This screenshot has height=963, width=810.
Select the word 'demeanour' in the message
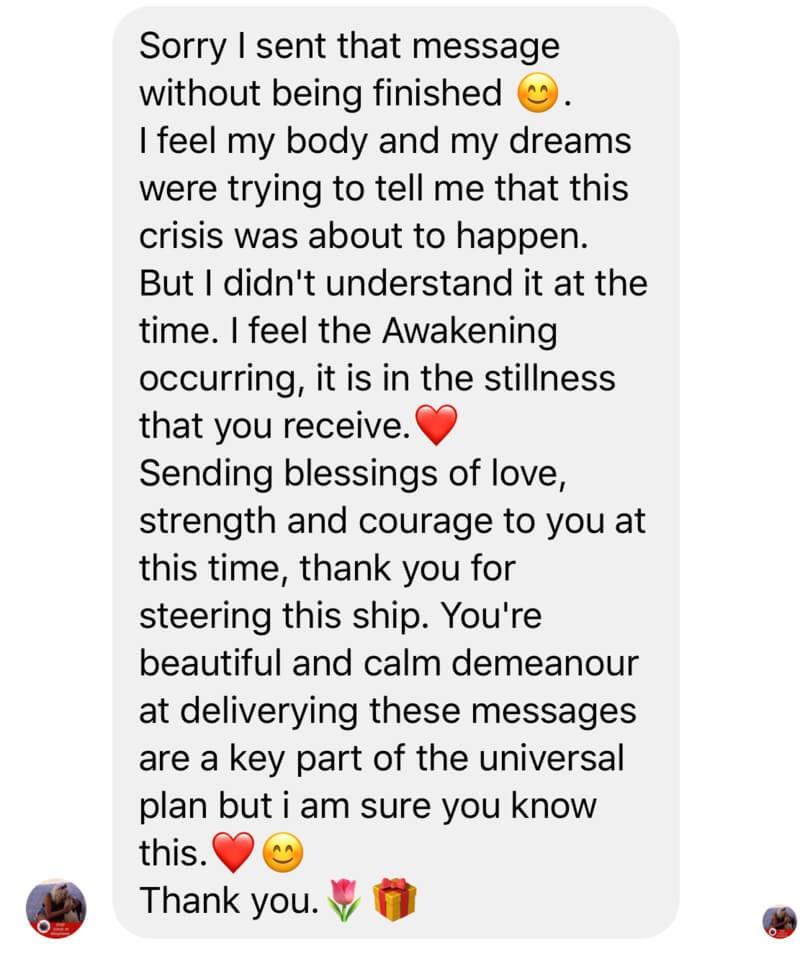(x=545, y=663)
